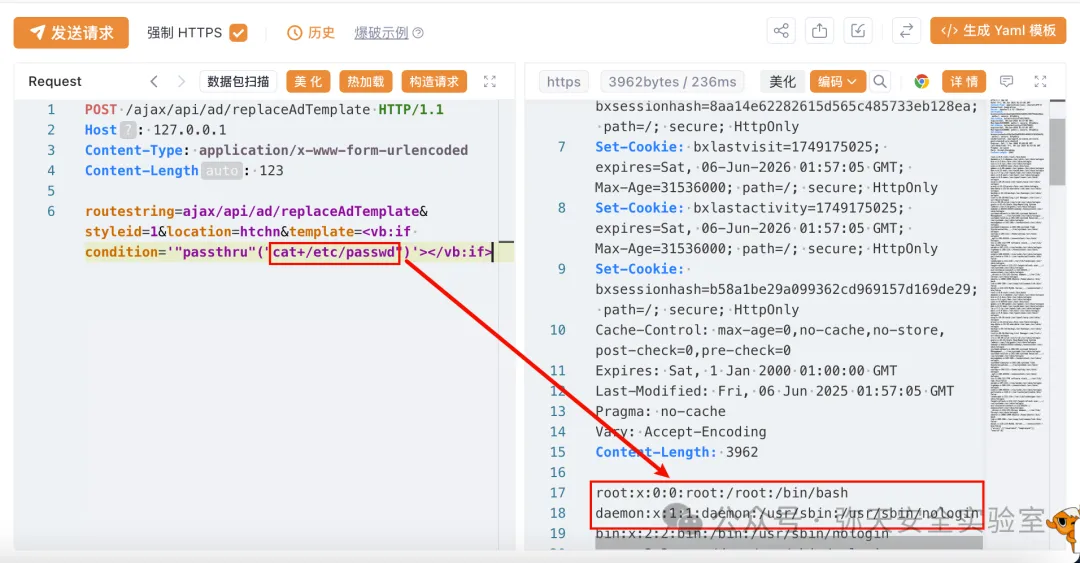Expand the Request panel to fullscreen
This screenshot has height=563, width=1080.
490,81
